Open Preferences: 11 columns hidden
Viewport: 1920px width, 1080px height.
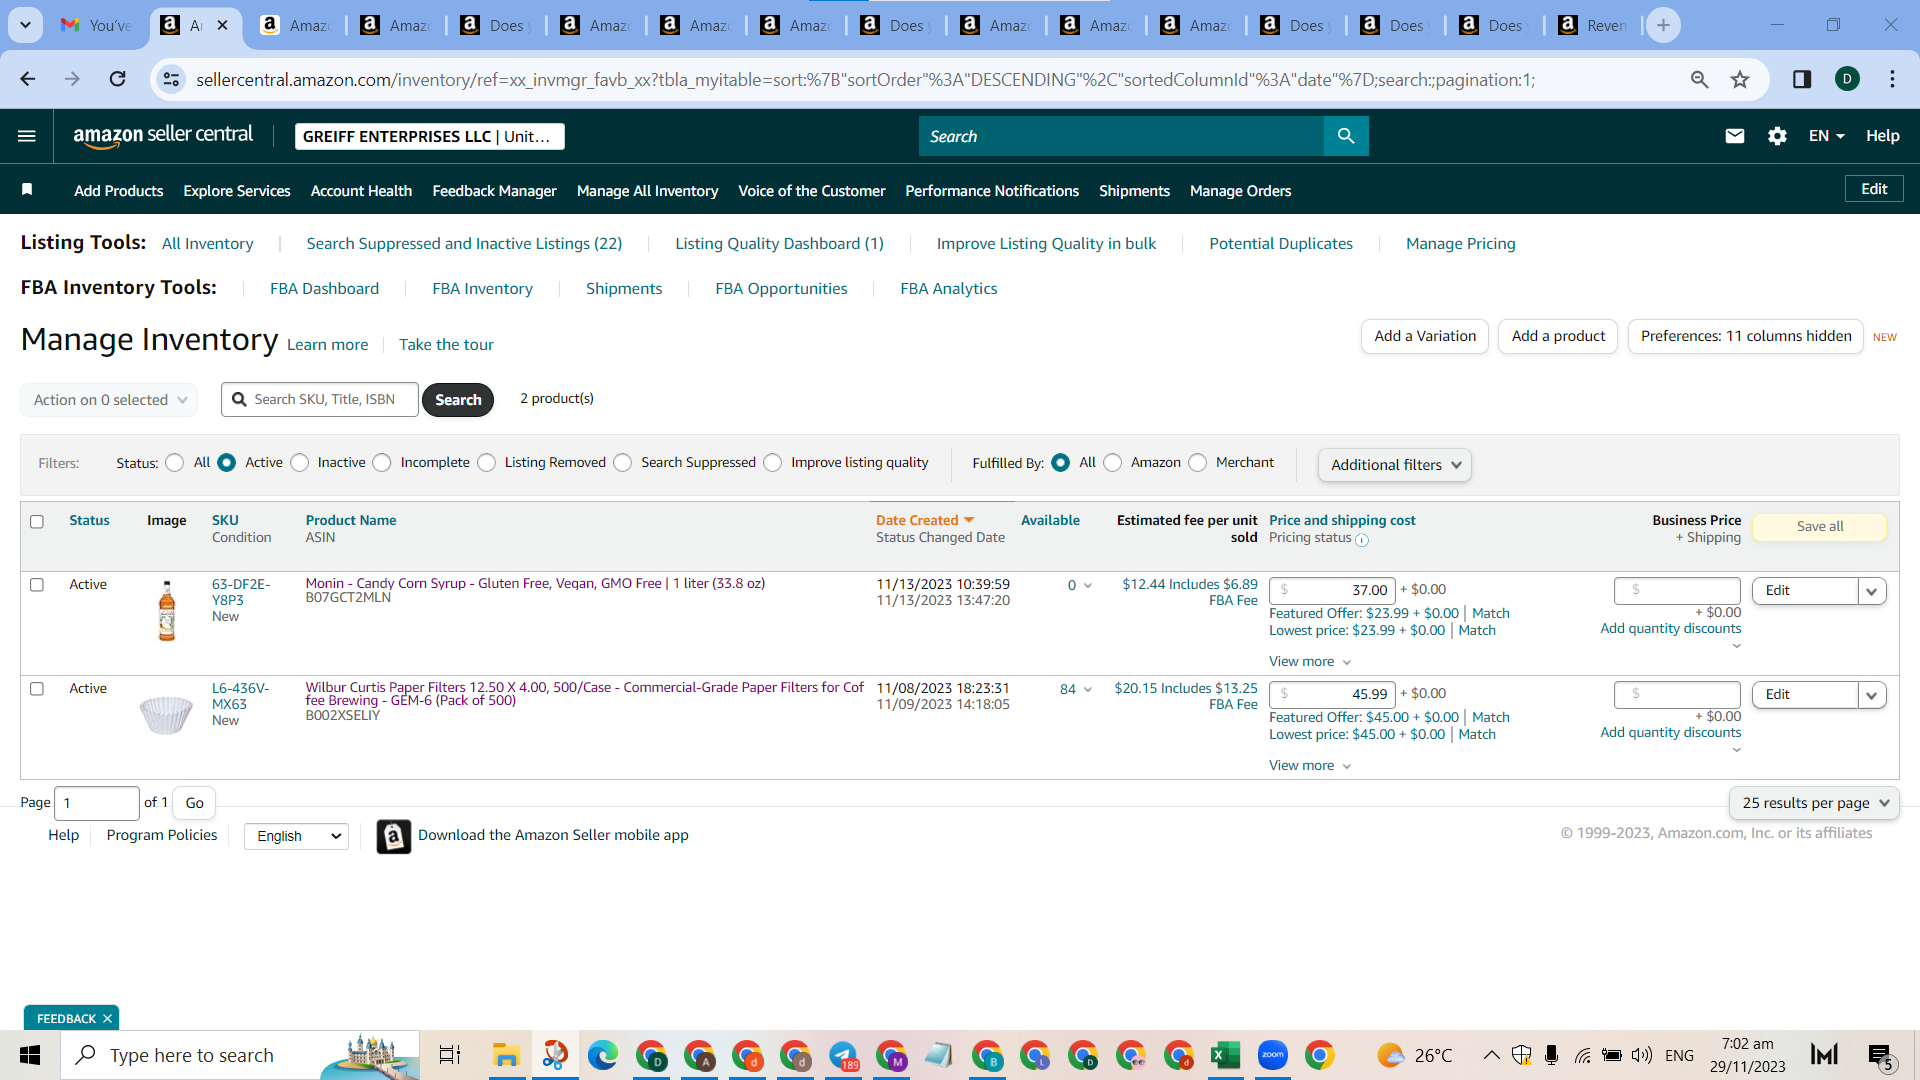(1746, 337)
